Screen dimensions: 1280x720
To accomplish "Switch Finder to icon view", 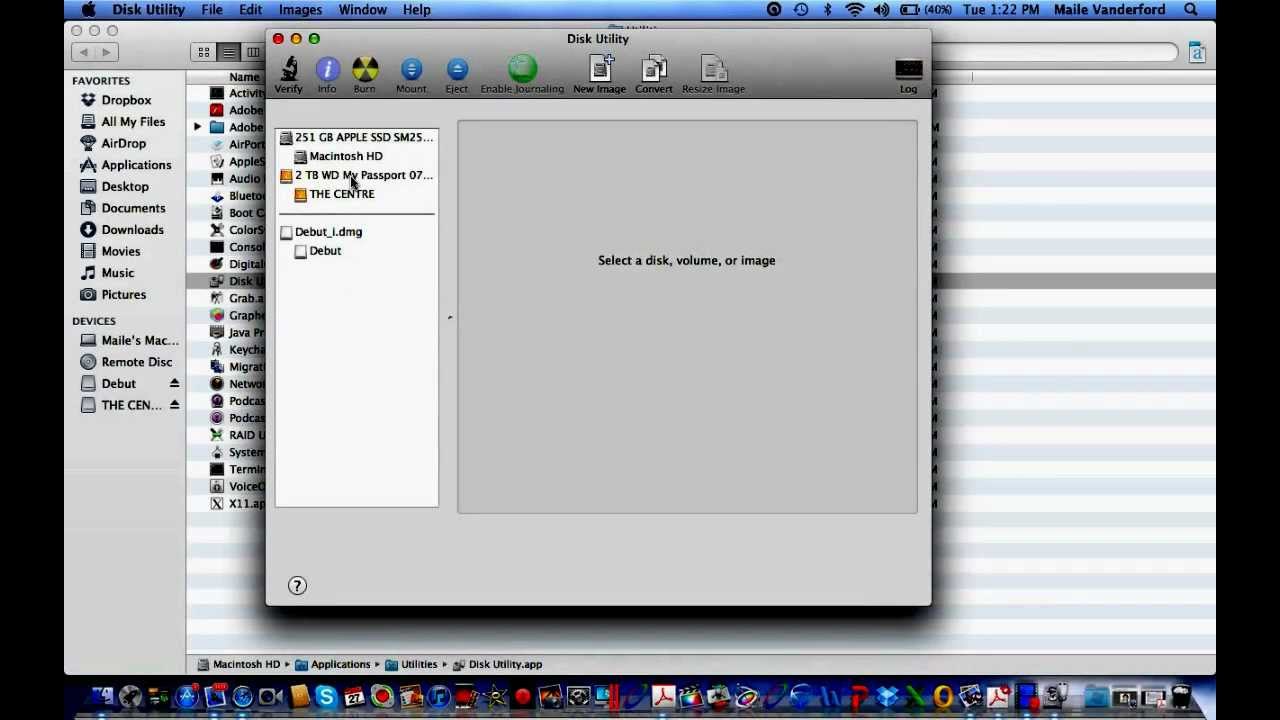I will click(204, 52).
